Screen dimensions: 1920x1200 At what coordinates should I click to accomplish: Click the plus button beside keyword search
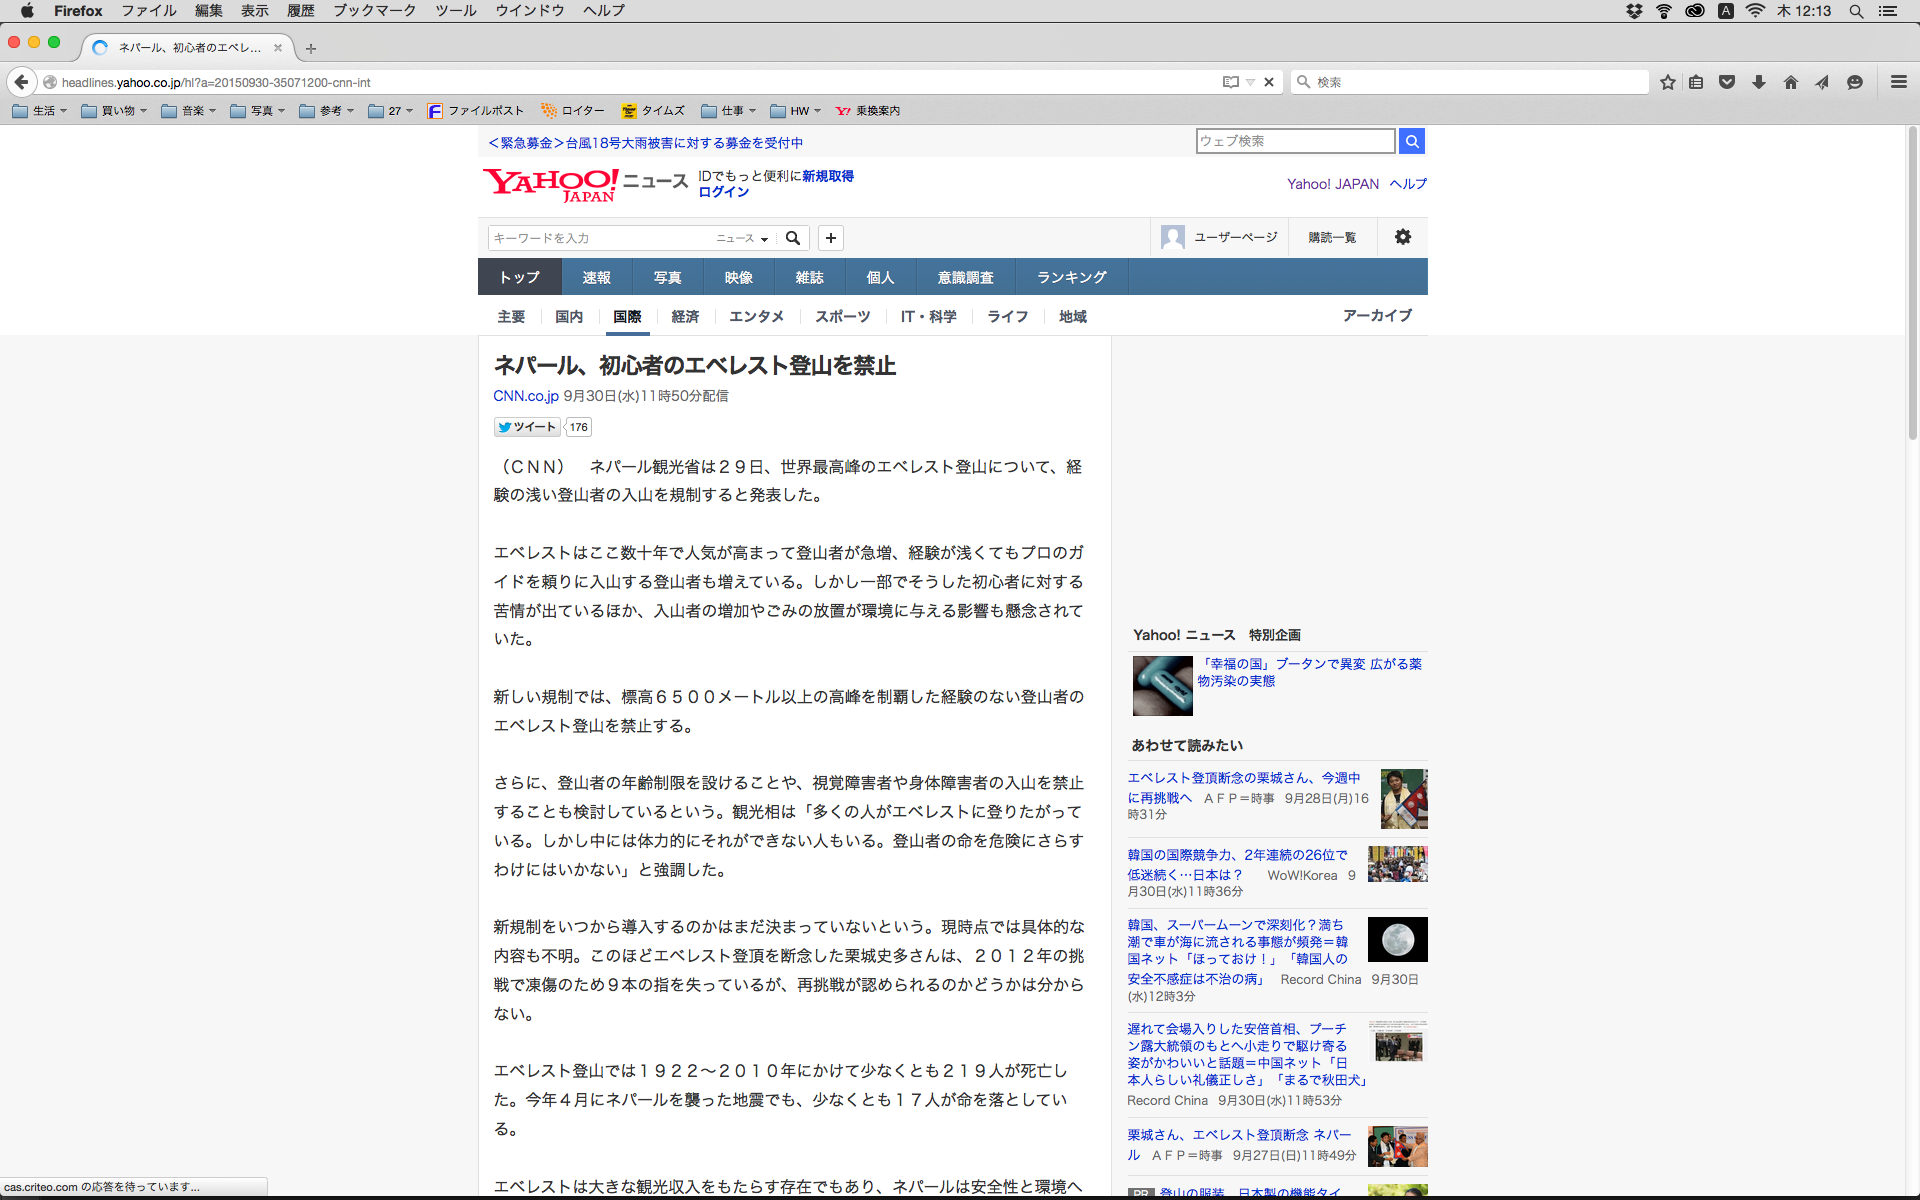pyautogui.click(x=830, y=238)
